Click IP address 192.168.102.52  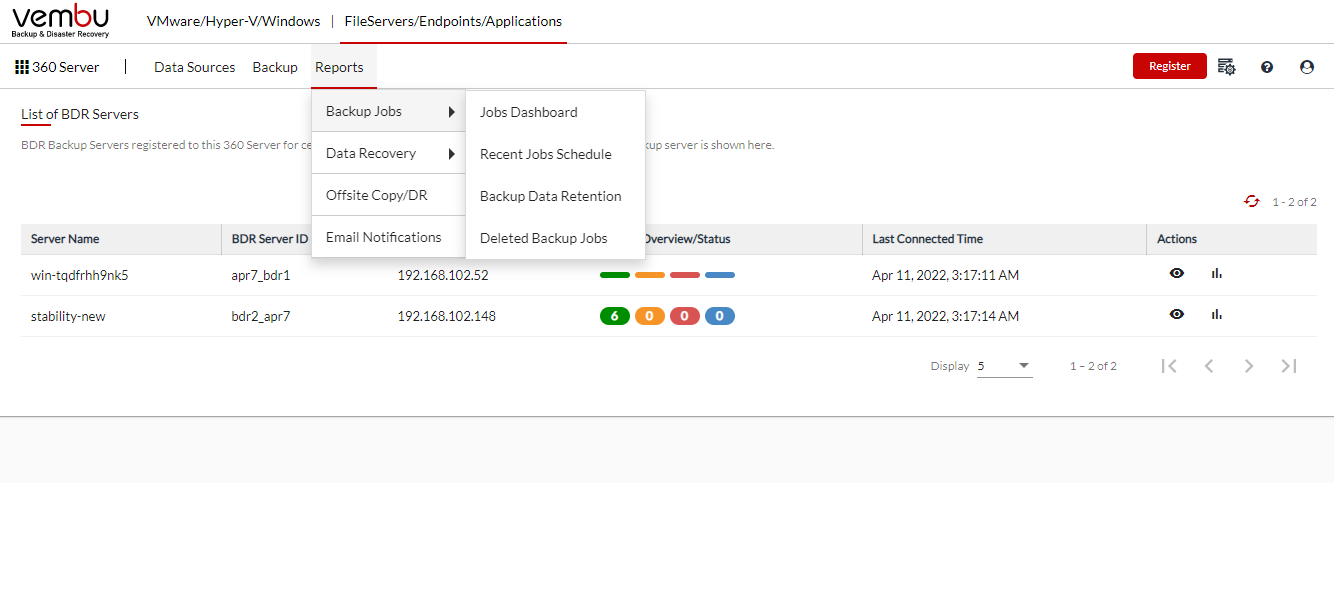tap(443, 275)
